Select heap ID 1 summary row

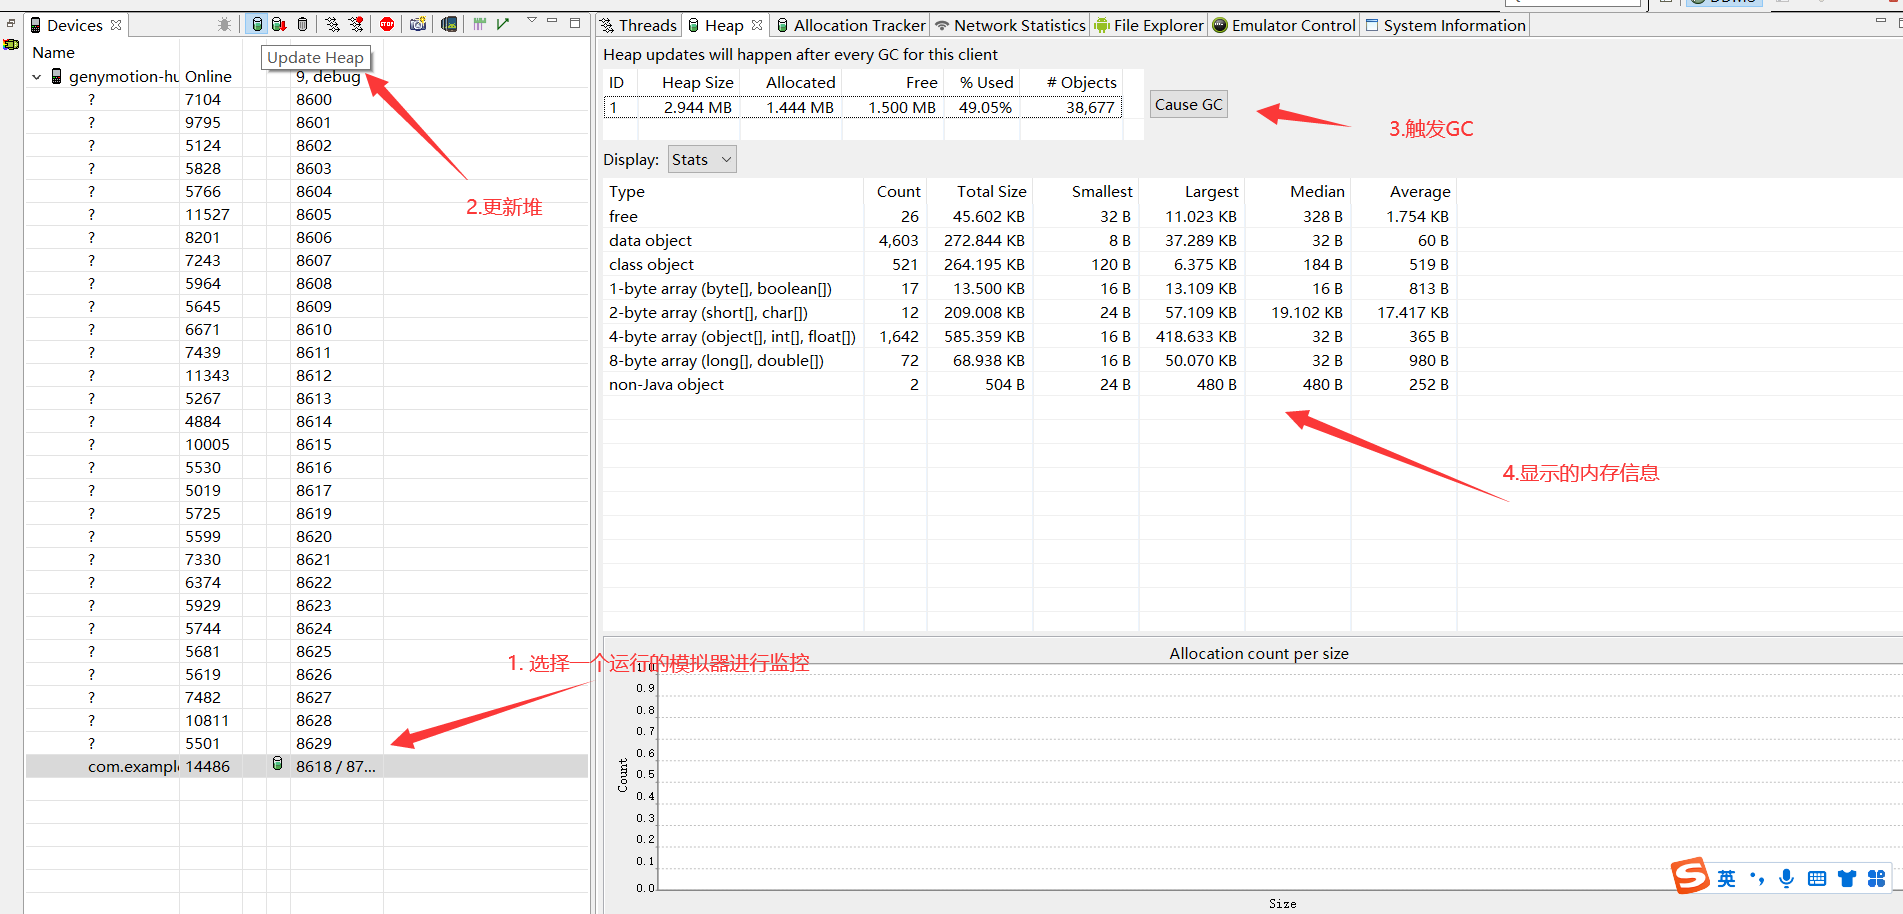point(863,108)
